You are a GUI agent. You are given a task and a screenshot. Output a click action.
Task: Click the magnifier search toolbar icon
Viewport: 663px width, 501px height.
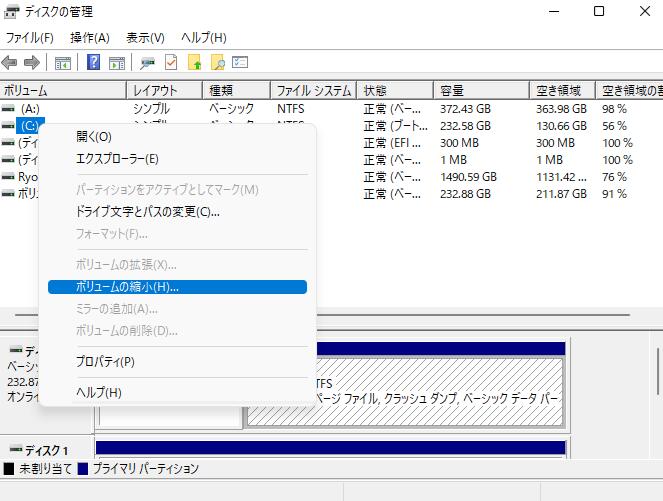point(217,62)
